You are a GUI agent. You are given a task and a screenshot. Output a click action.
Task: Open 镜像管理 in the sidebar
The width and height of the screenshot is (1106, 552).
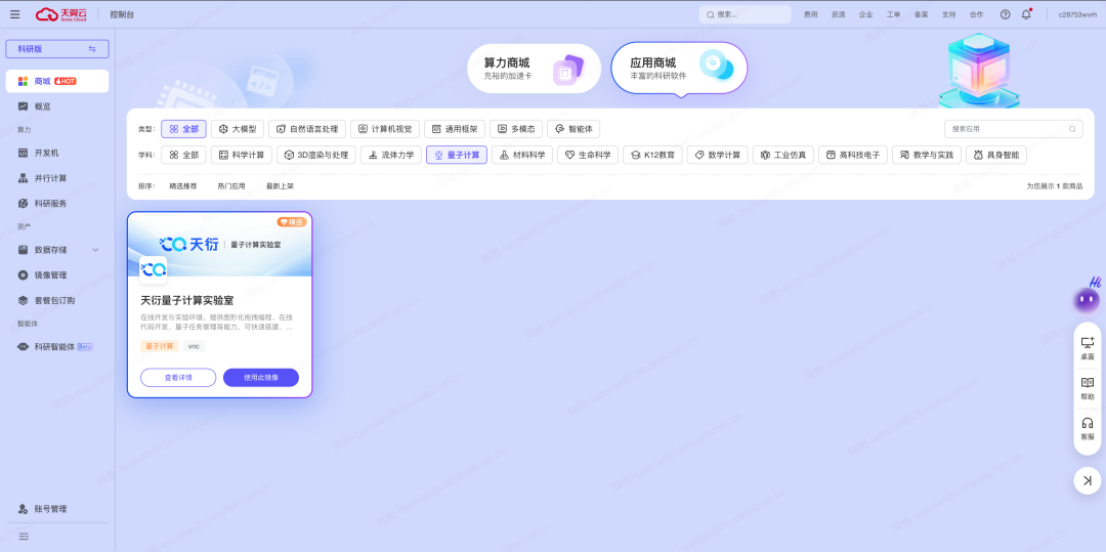[x=50, y=275]
